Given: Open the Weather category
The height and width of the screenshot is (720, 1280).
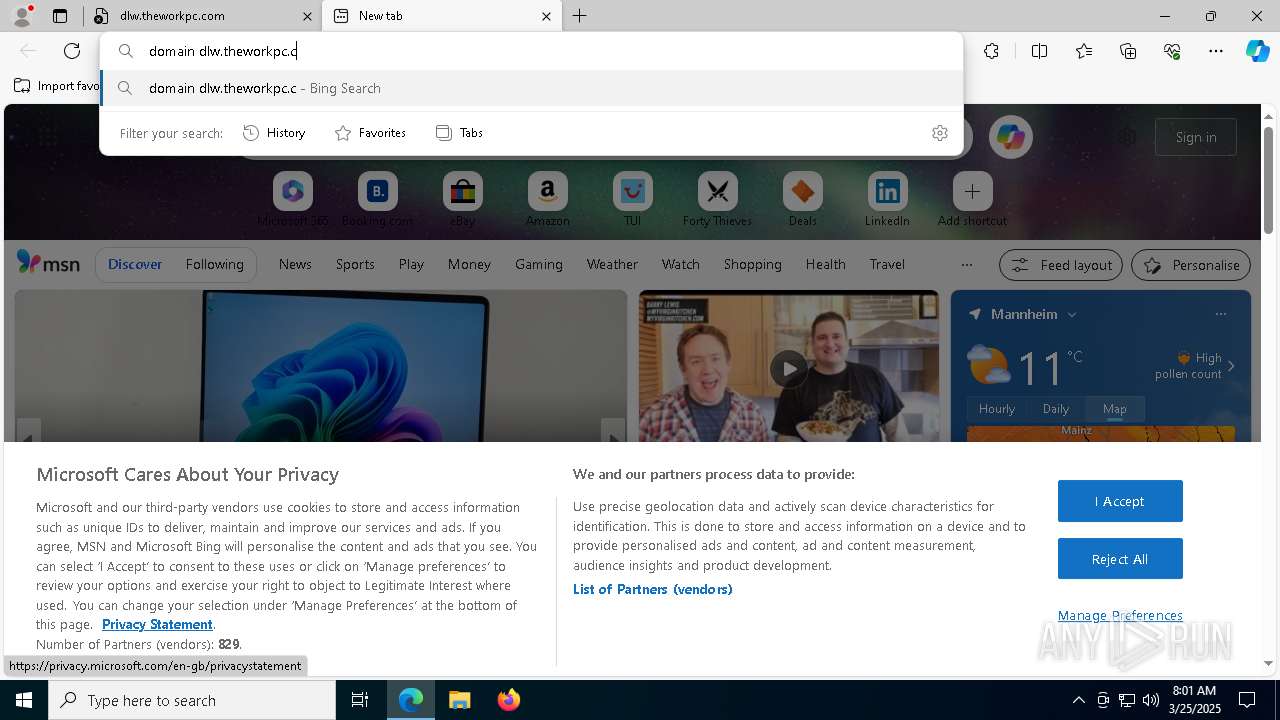Looking at the screenshot, I should pos(612,264).
